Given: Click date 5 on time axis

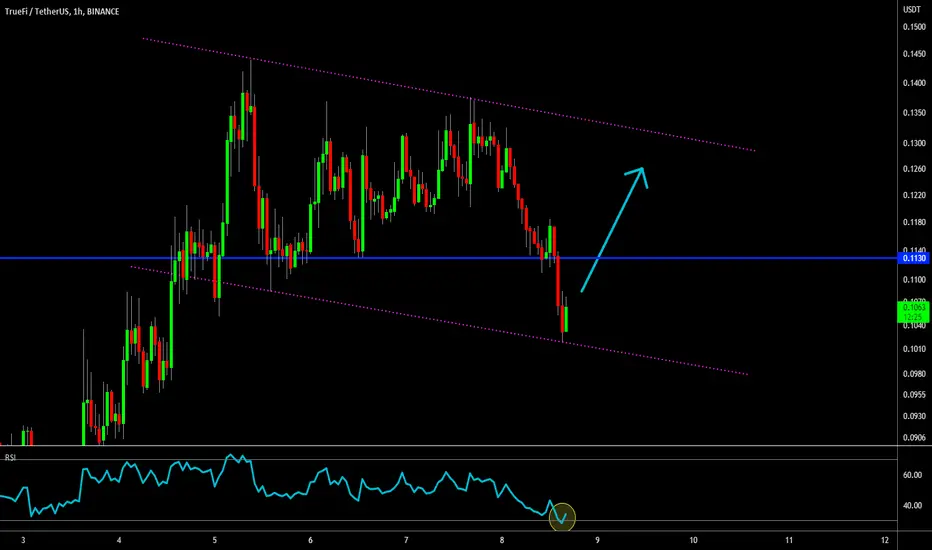Looking at the screenshot, I should 215,540.
